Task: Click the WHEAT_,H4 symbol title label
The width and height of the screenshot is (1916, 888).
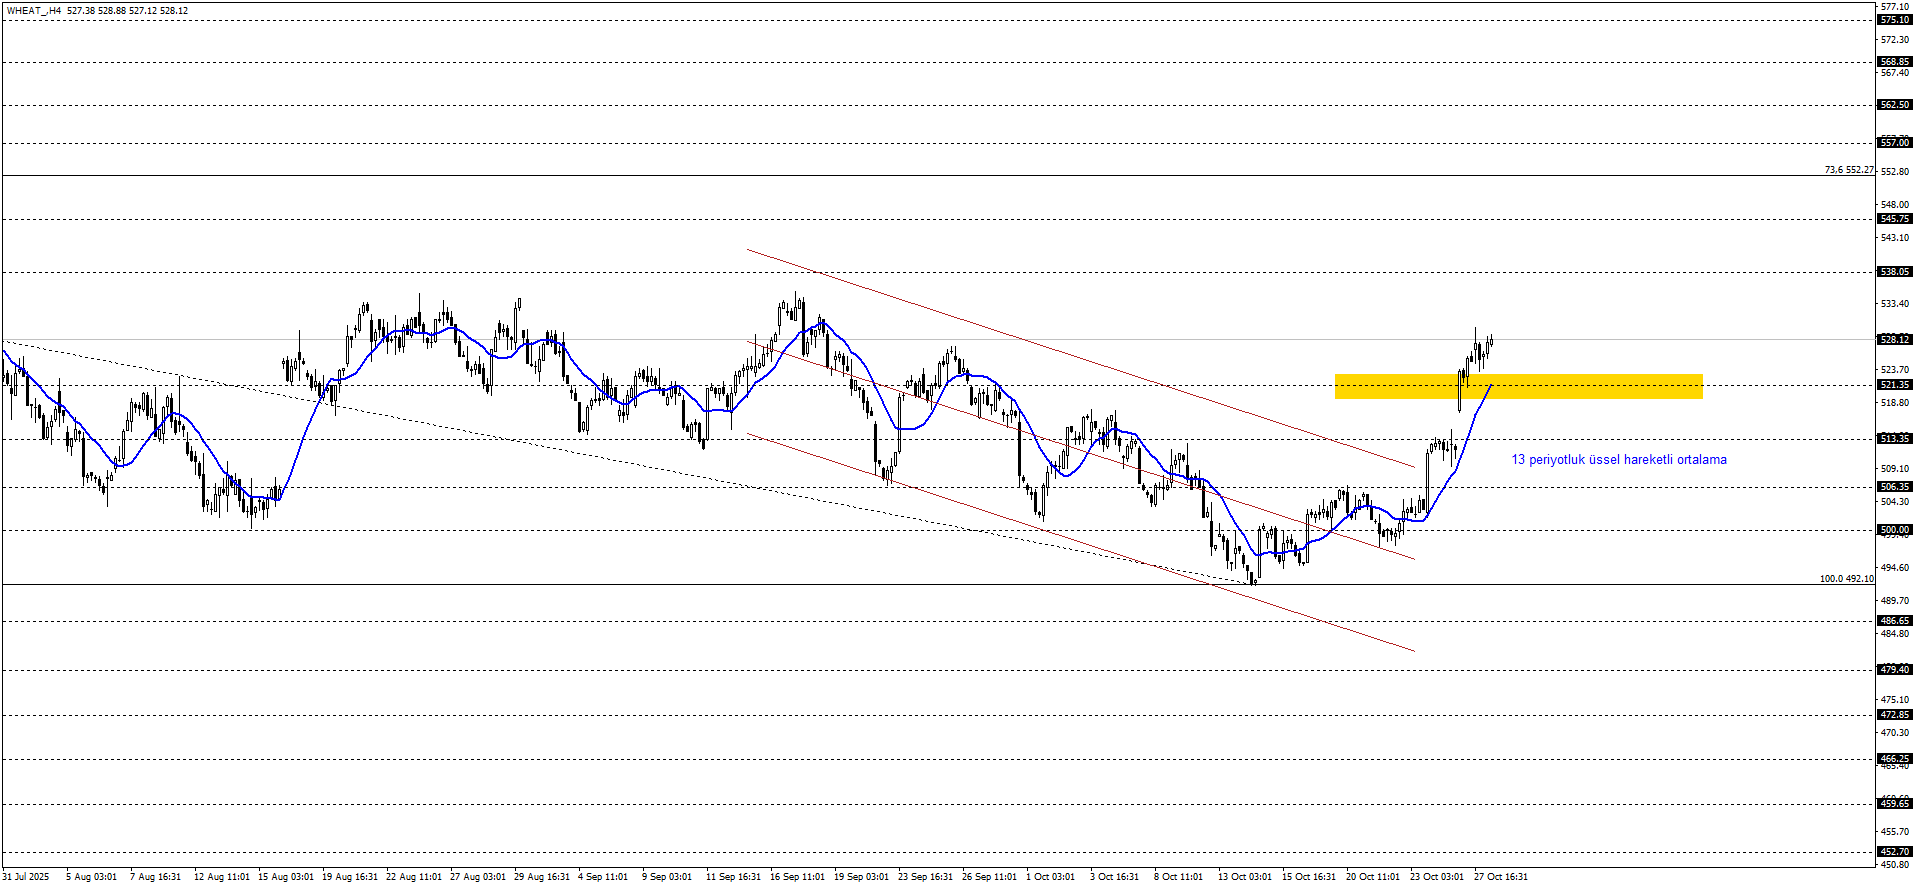Action: (x=34, y=11)
